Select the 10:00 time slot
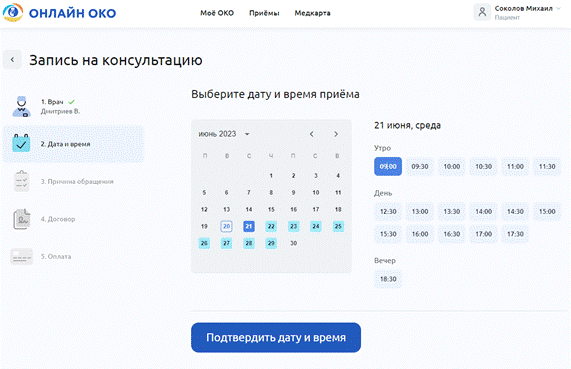The width and height of the screenshot is (571, 369). pos(452,166)
